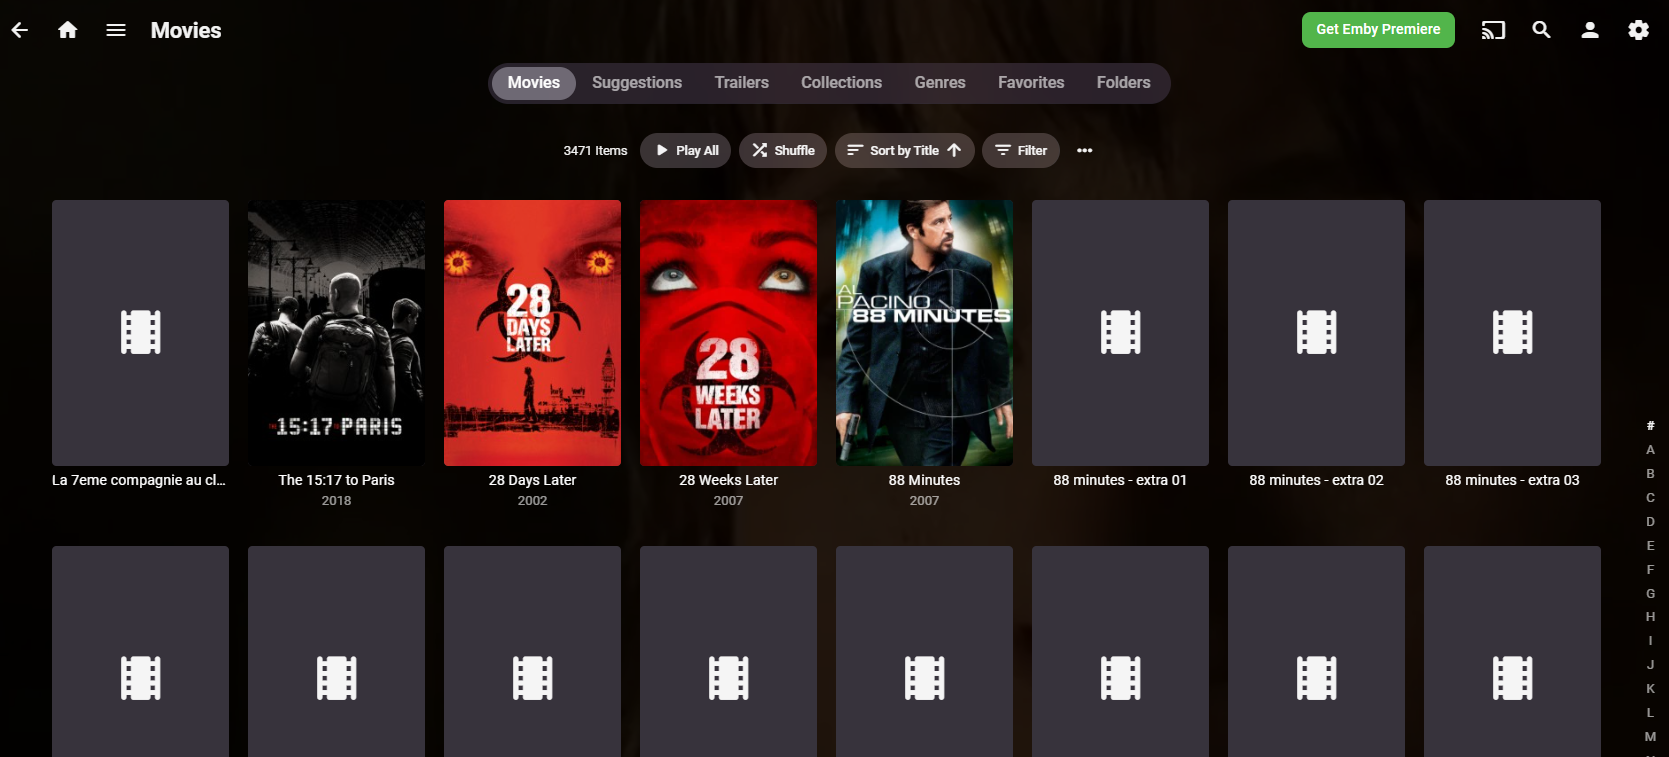
Task: Open search with the magnifier icon
Action: coord(1542,30)
